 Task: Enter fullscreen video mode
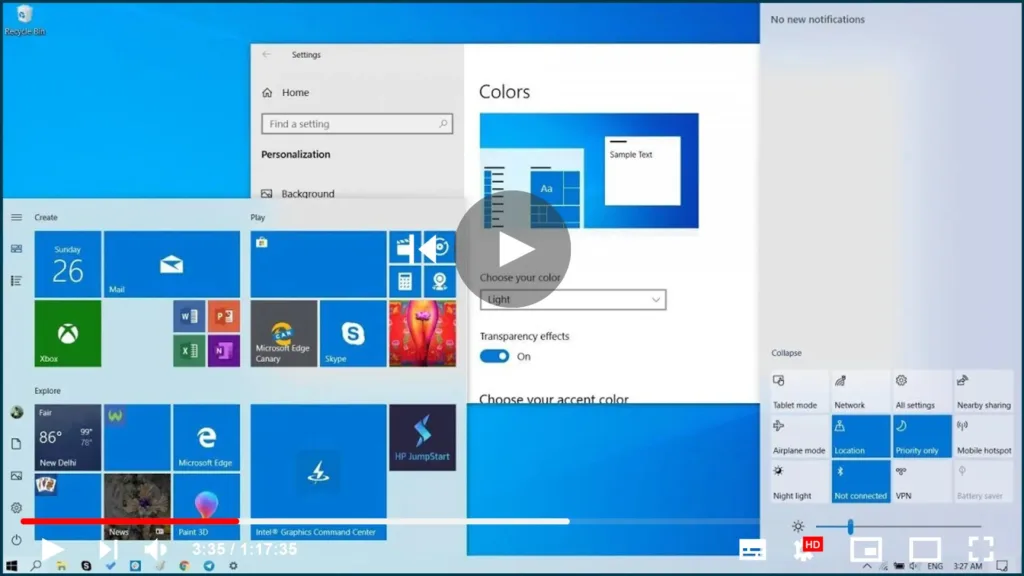tap(980, 549)
